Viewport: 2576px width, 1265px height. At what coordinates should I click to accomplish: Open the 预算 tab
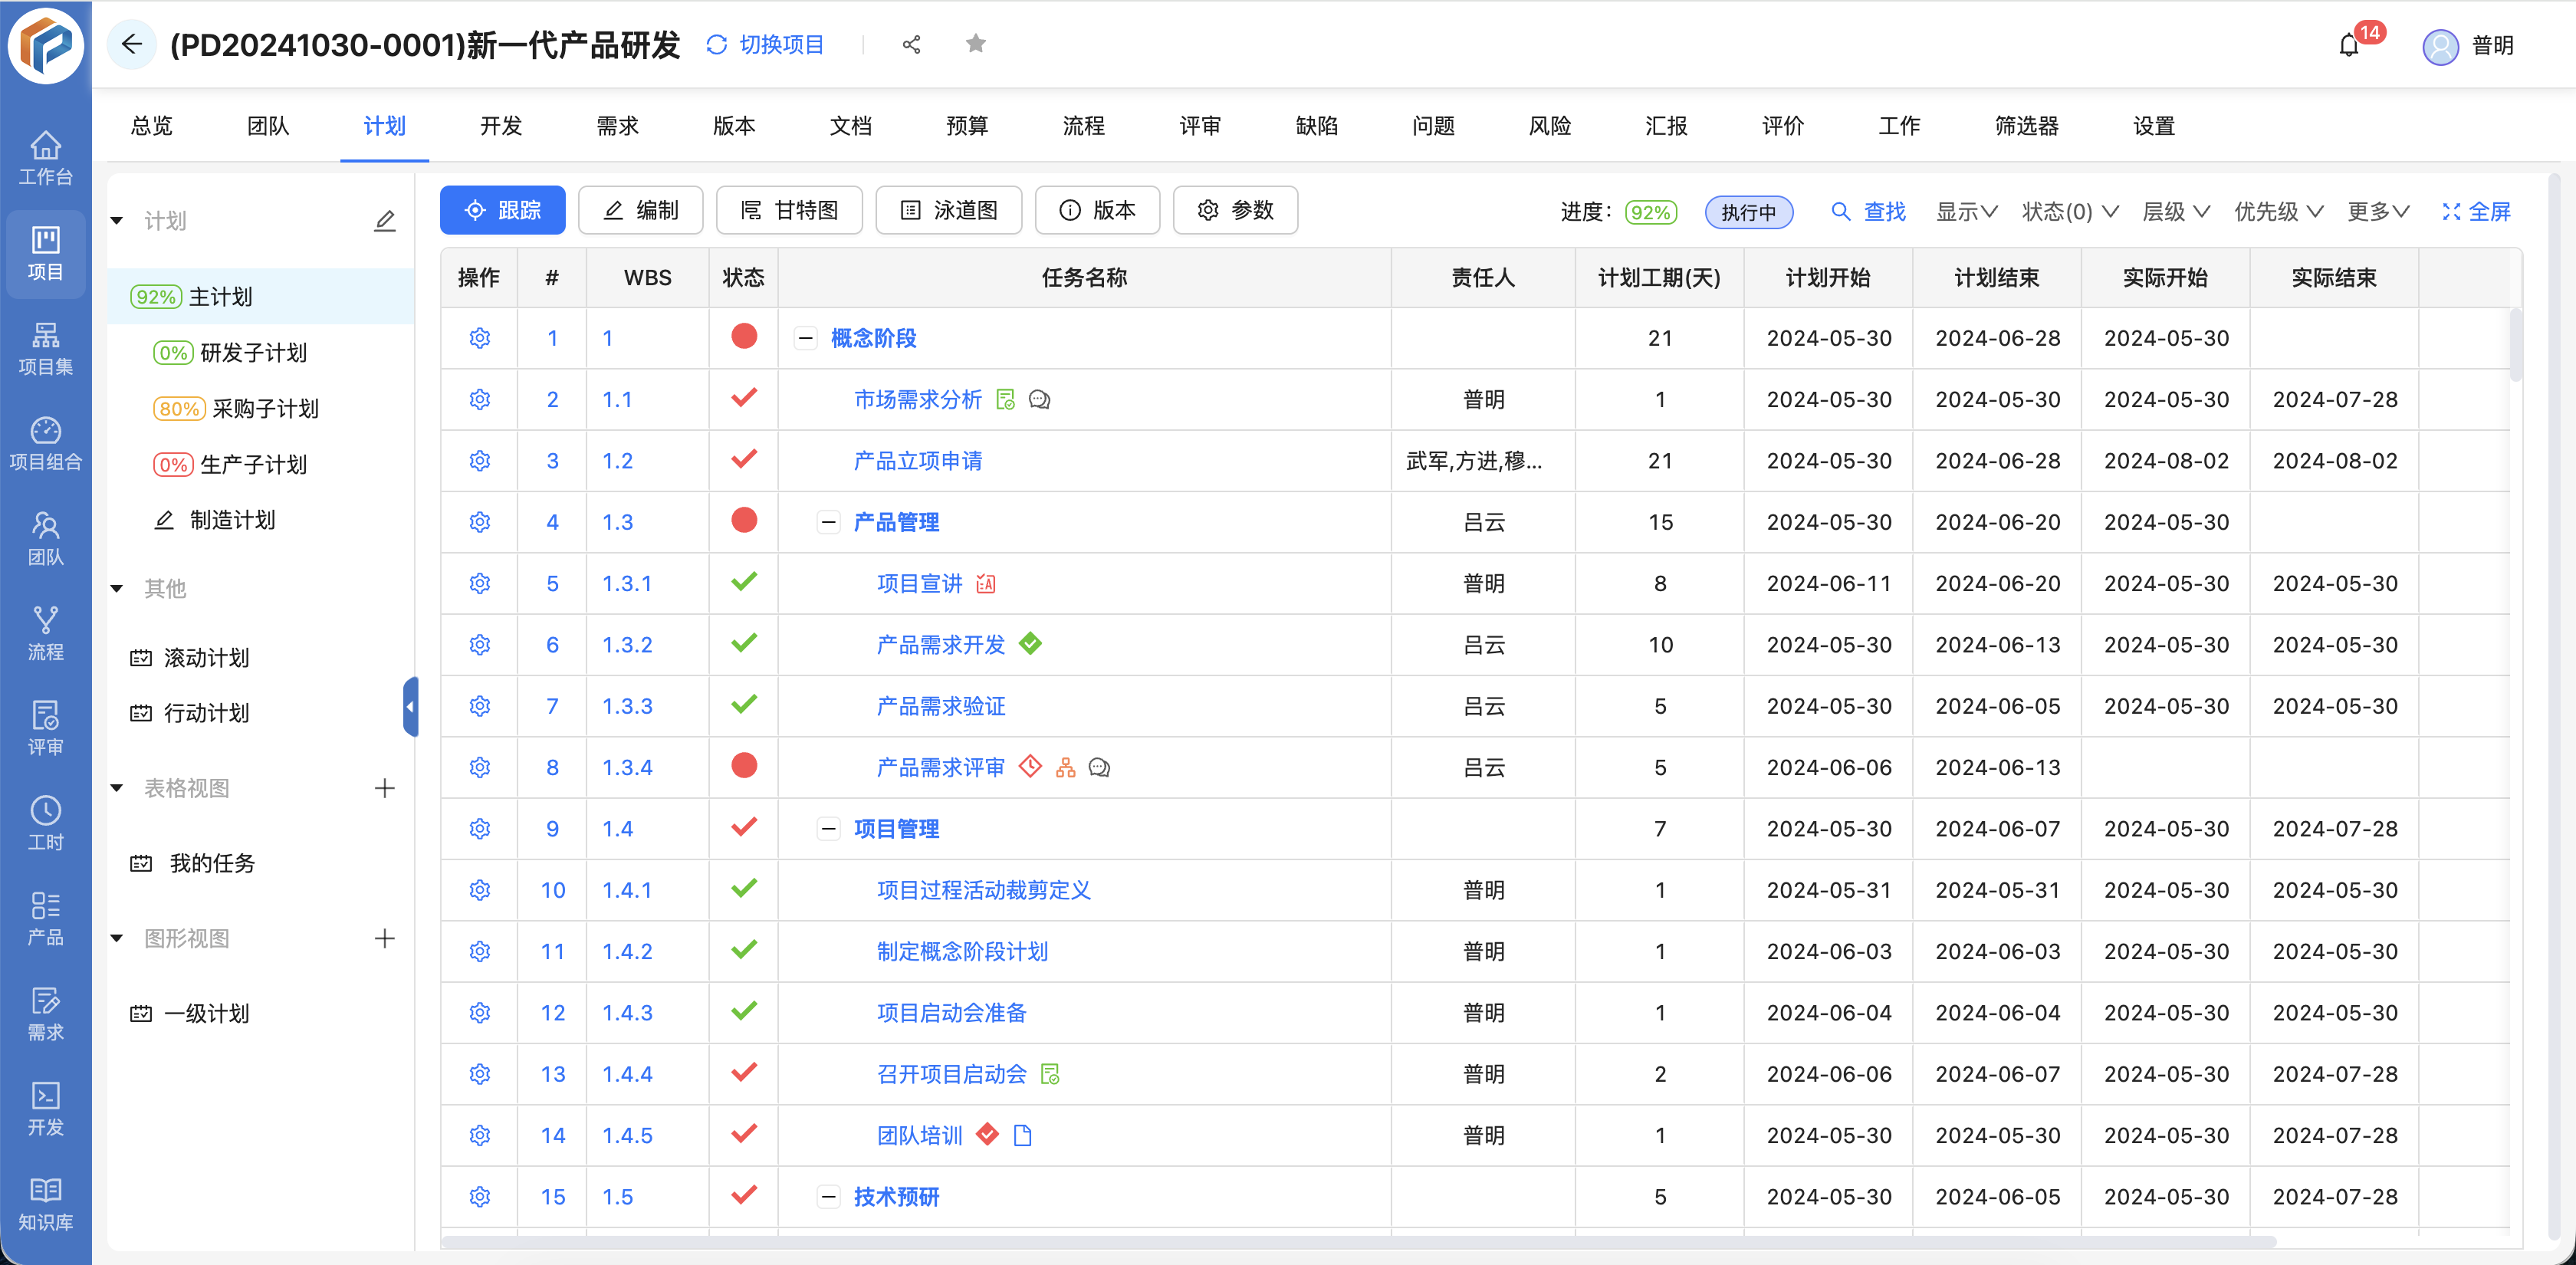(x=967, y=126)
